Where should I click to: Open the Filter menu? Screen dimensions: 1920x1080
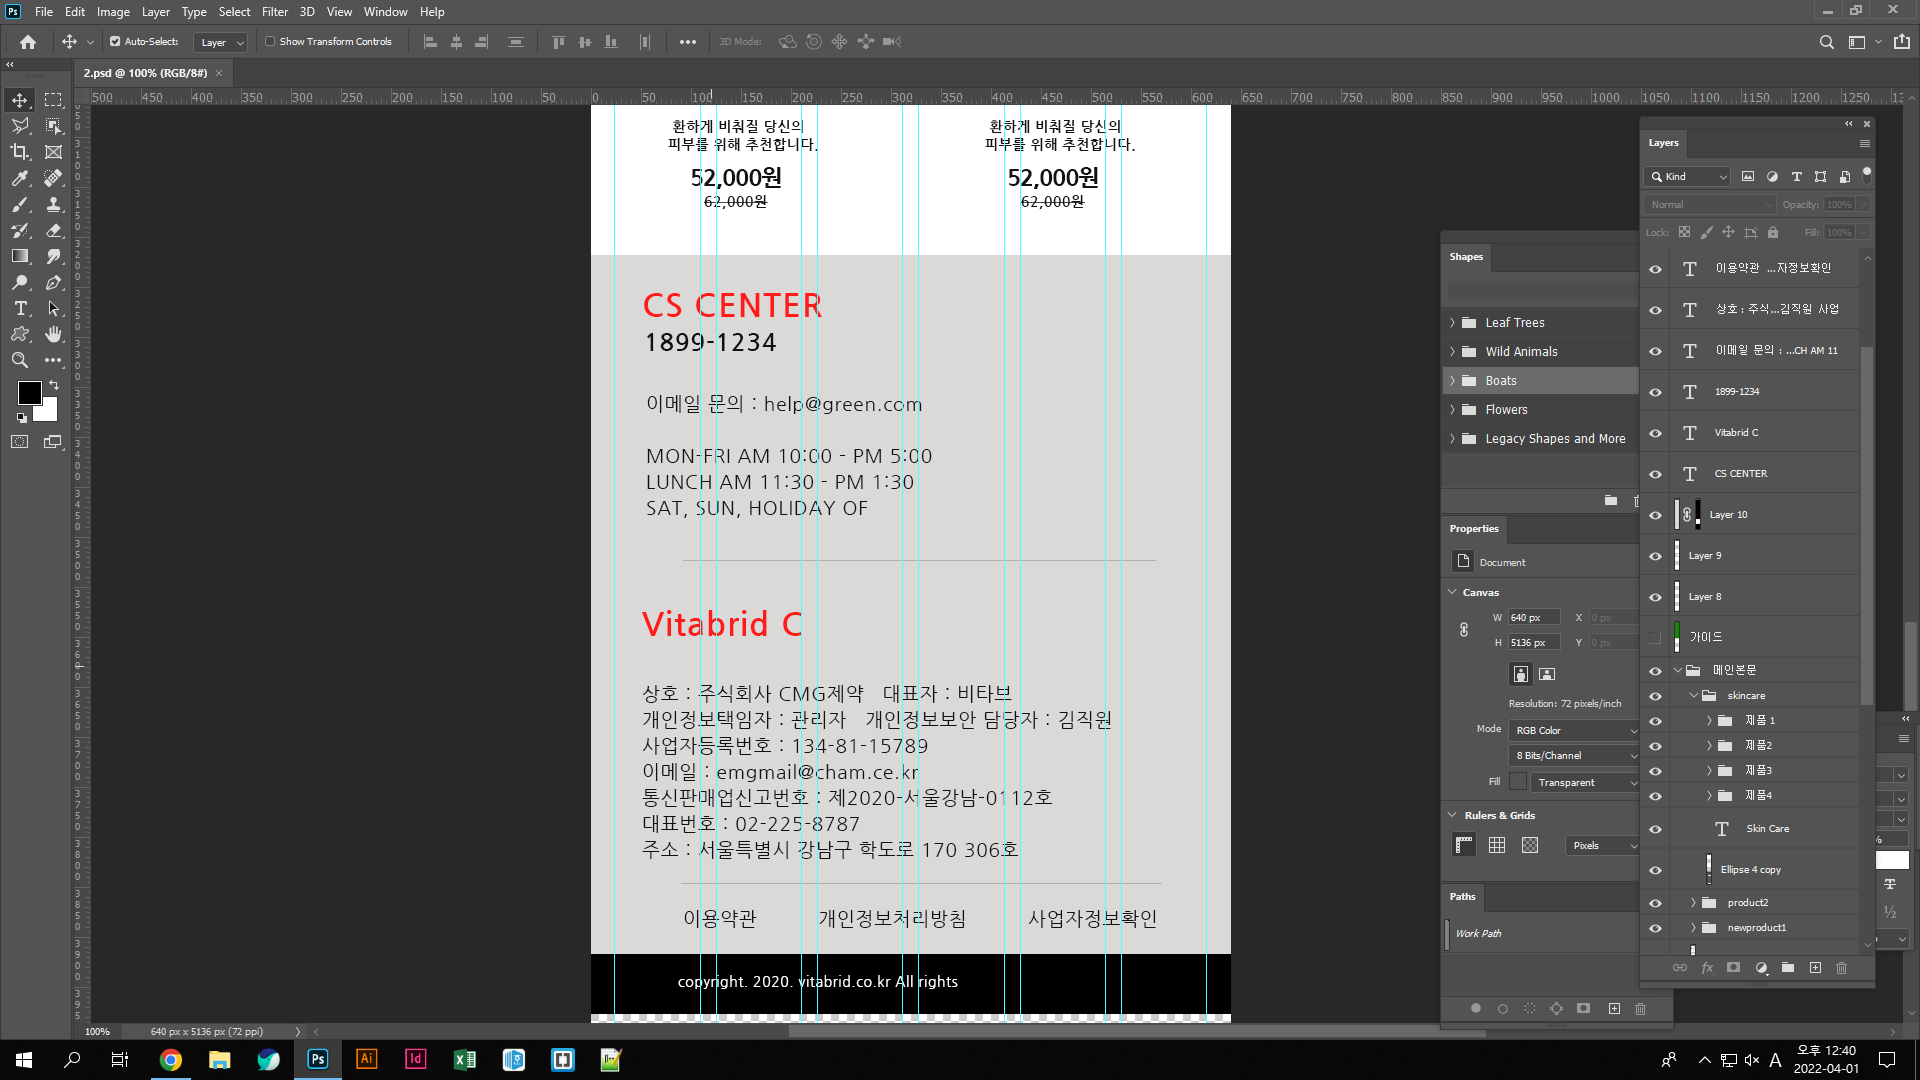275,12
